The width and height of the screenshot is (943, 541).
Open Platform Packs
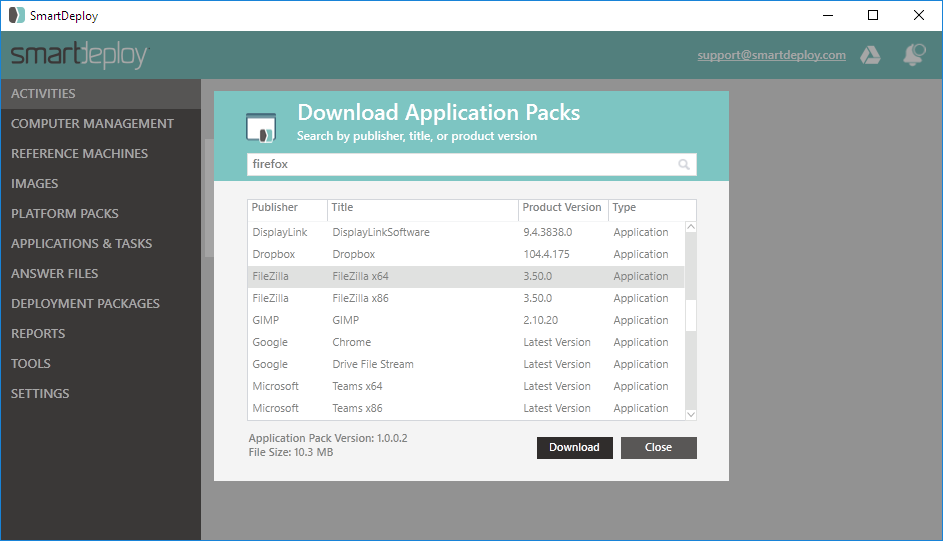pyautogui.click(x=101, y=214)
